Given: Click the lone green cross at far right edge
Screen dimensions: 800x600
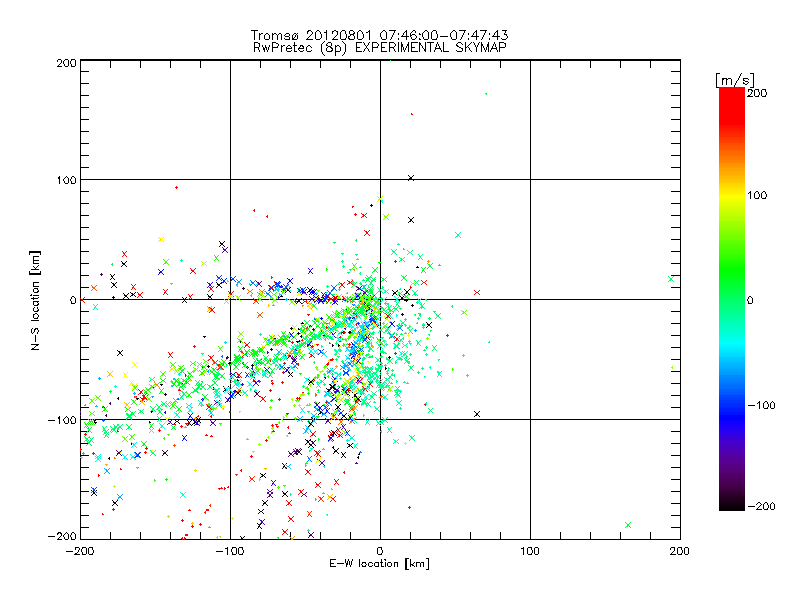Looking at the screenshot, I should 671,279.
